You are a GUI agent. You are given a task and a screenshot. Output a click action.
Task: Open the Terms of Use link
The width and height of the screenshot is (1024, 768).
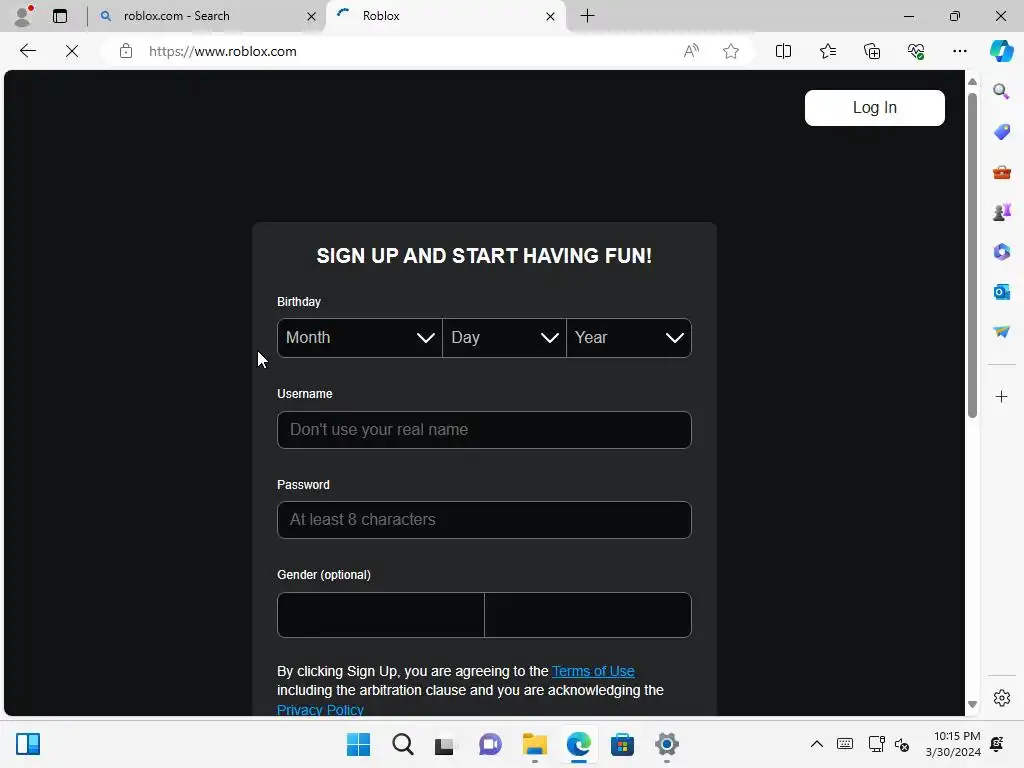point(593,671)
